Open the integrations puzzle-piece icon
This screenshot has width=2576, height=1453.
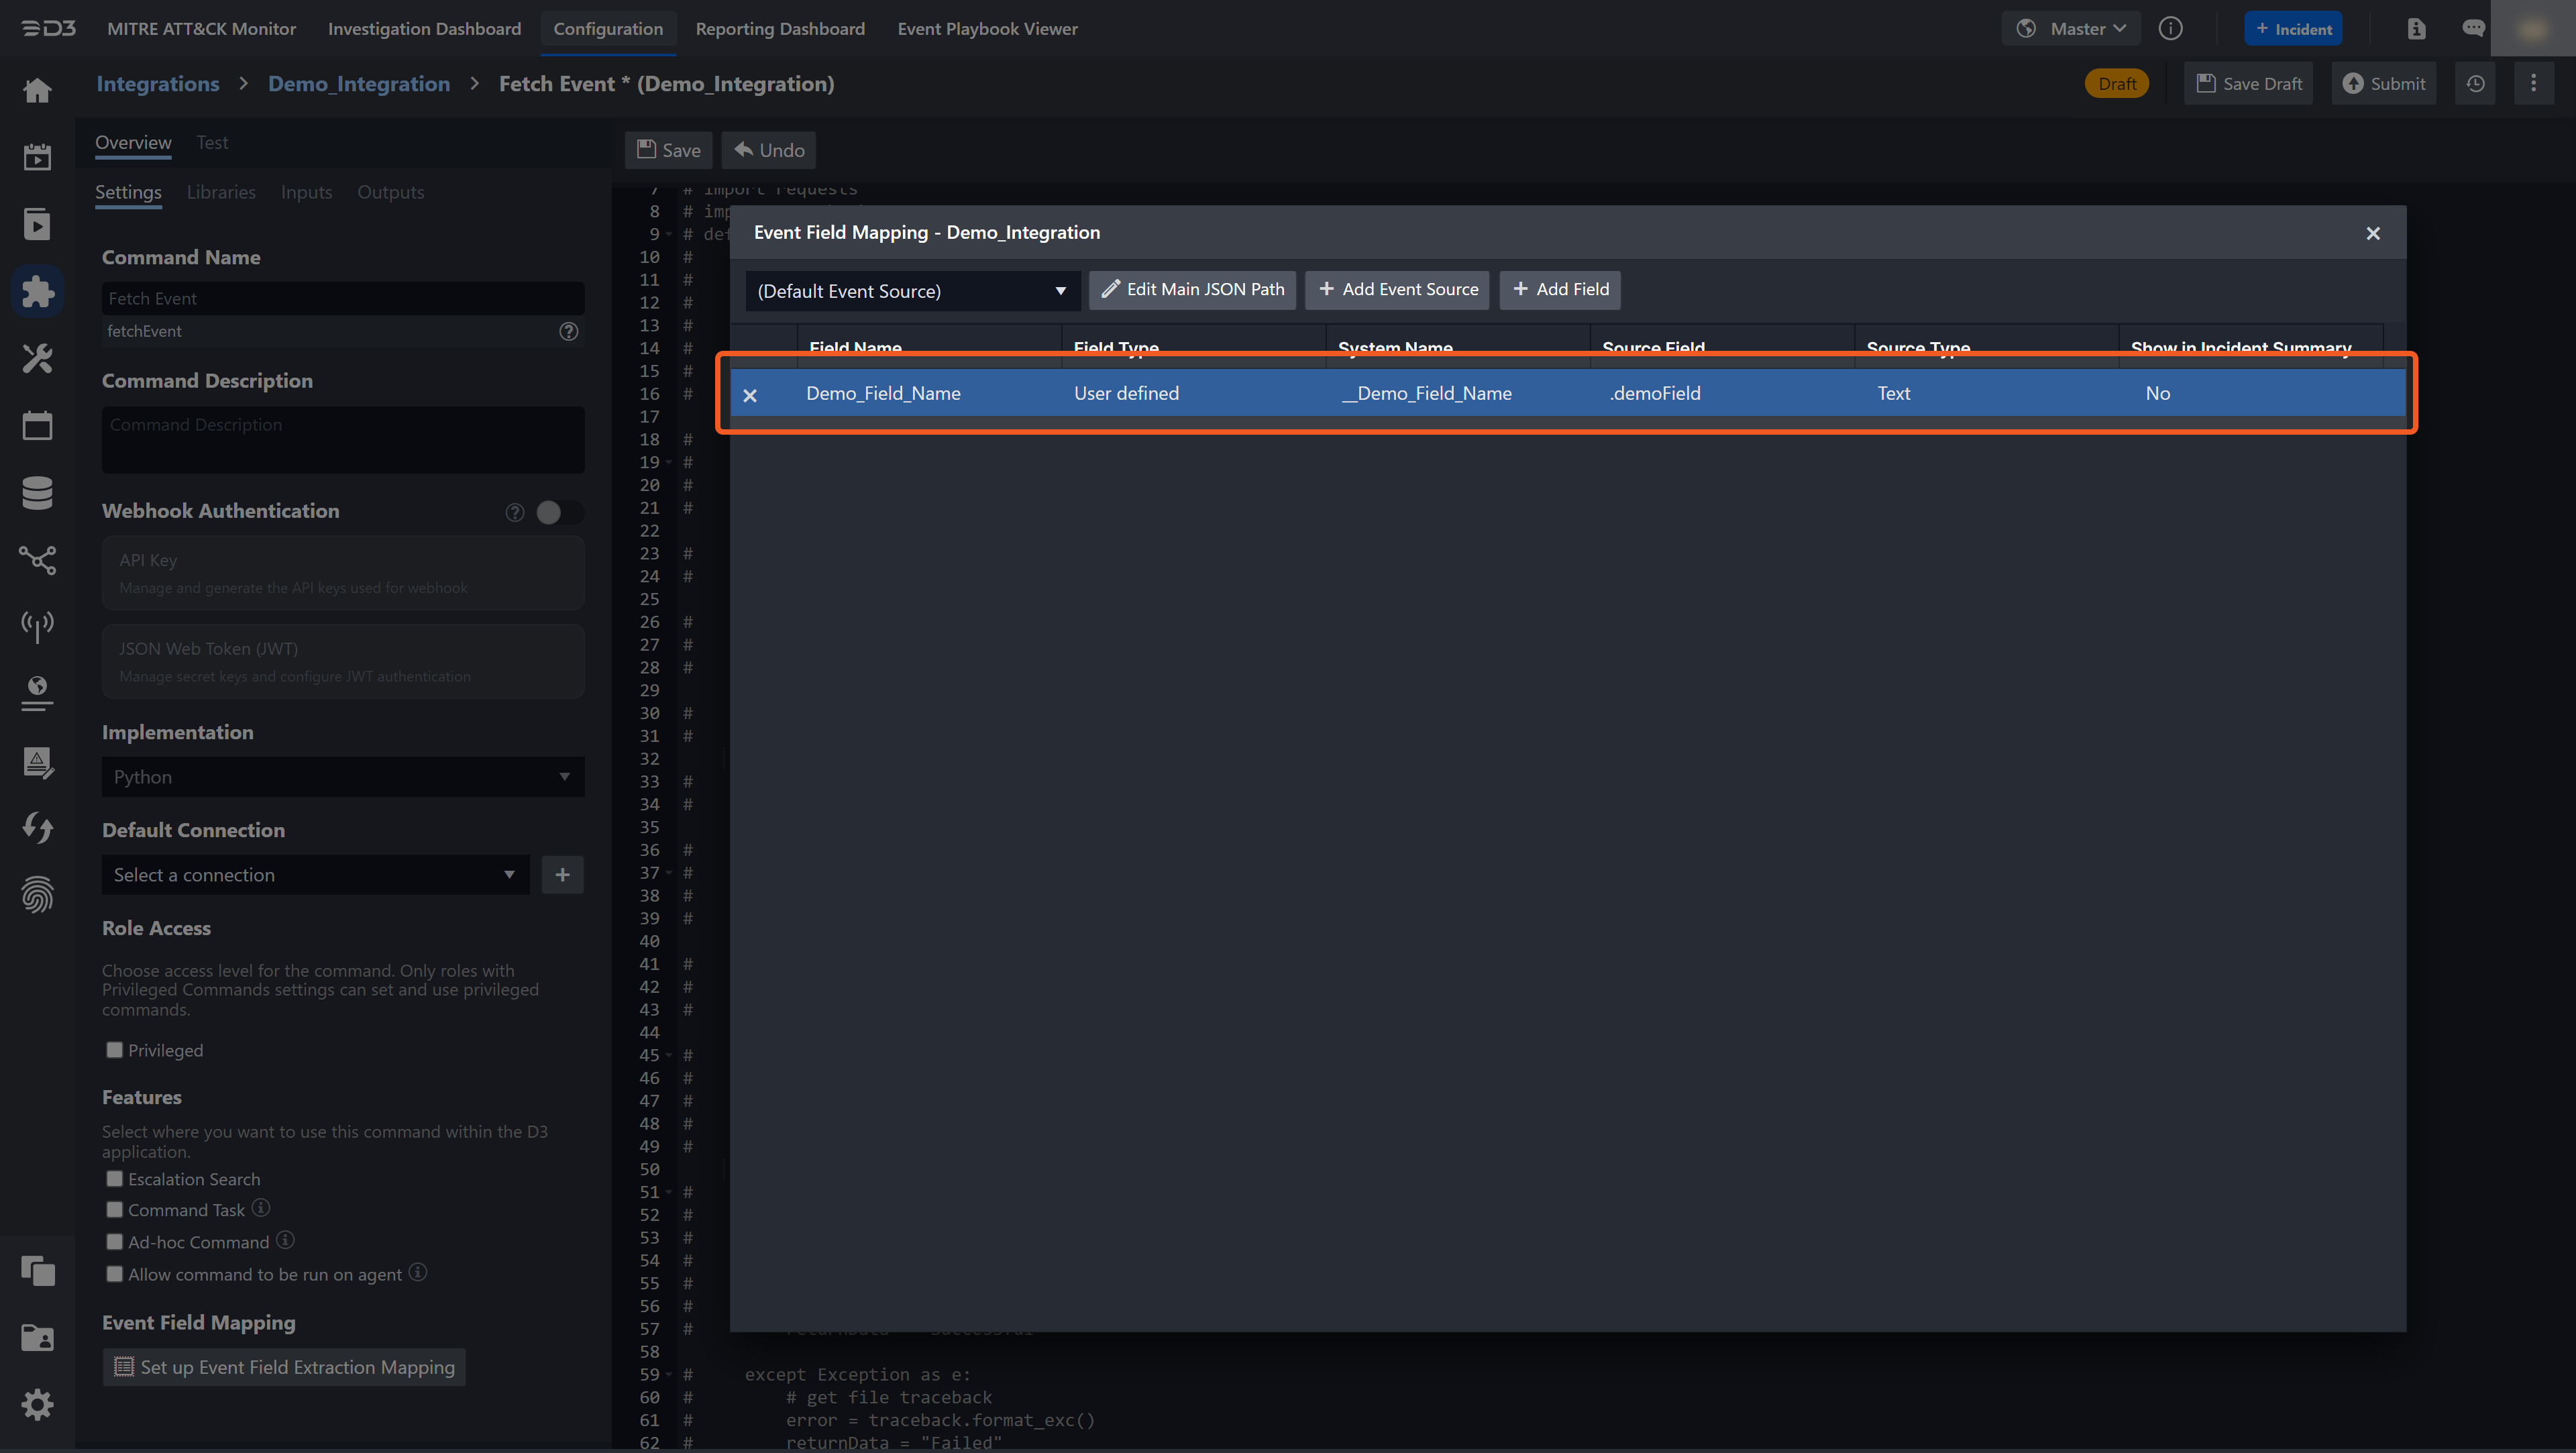coord(37,291)
